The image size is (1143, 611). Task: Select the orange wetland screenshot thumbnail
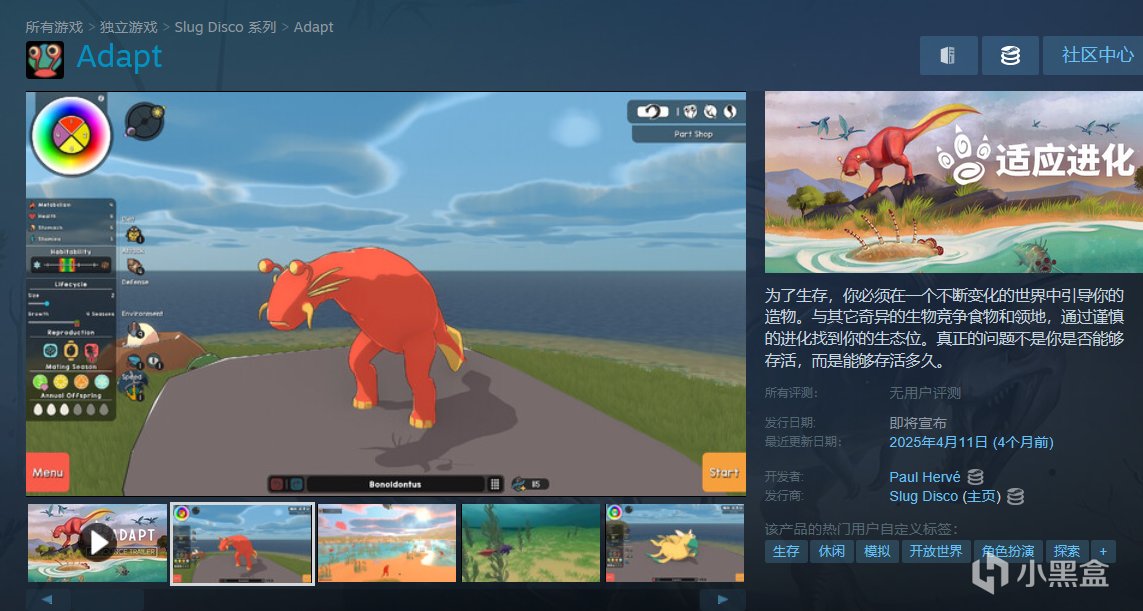tap(387, 543)
